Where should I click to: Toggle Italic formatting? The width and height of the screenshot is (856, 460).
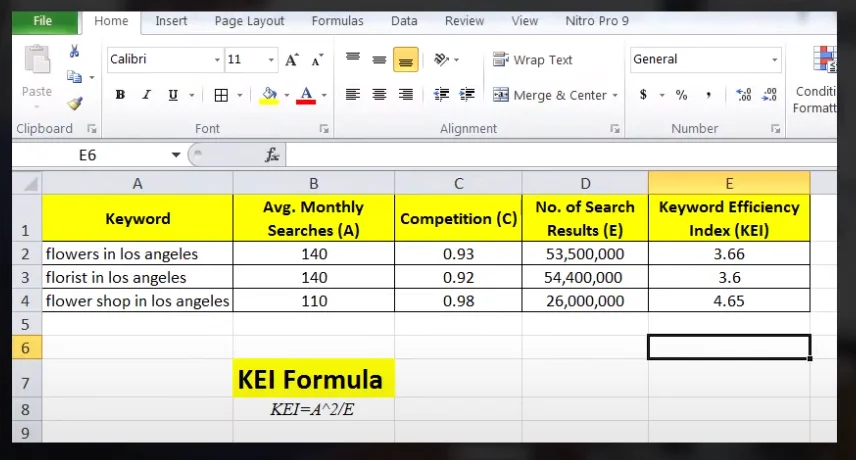tap(146, 95)
